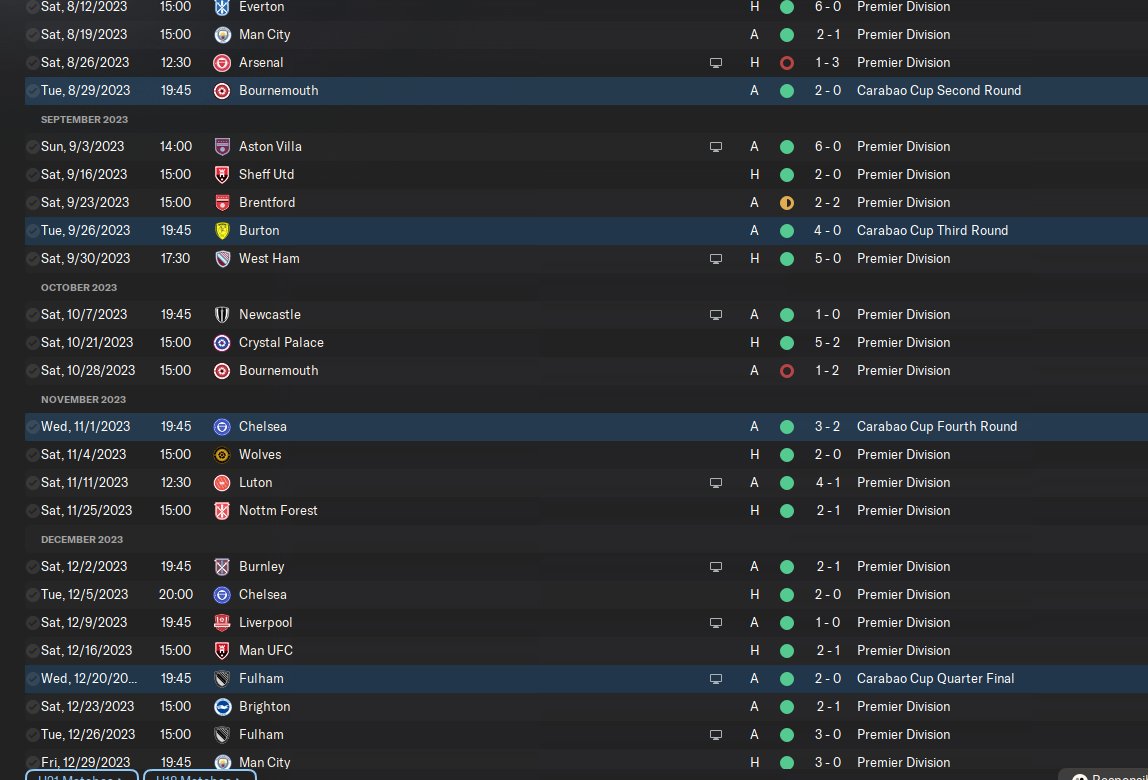Click the 6 - 0 score against Aston Villa

827,146
